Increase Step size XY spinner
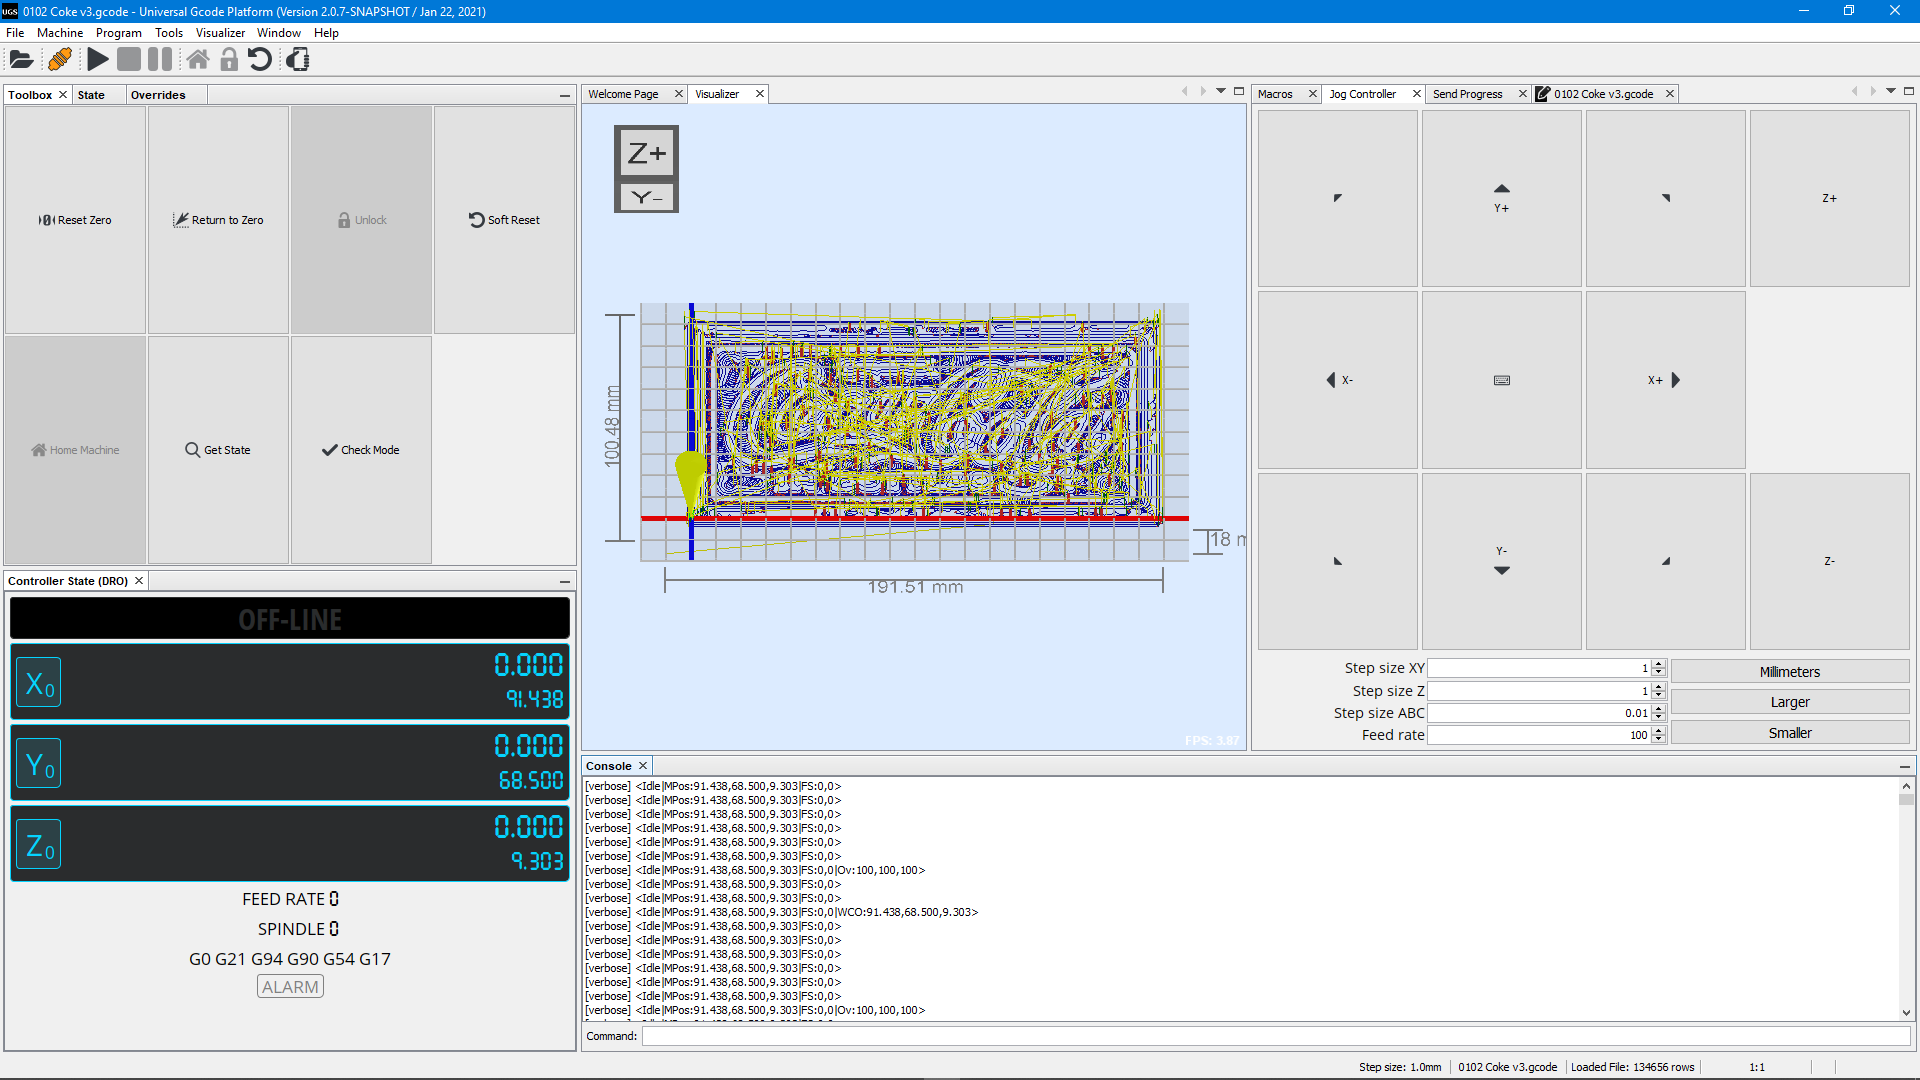 [x=1659, y=664]
